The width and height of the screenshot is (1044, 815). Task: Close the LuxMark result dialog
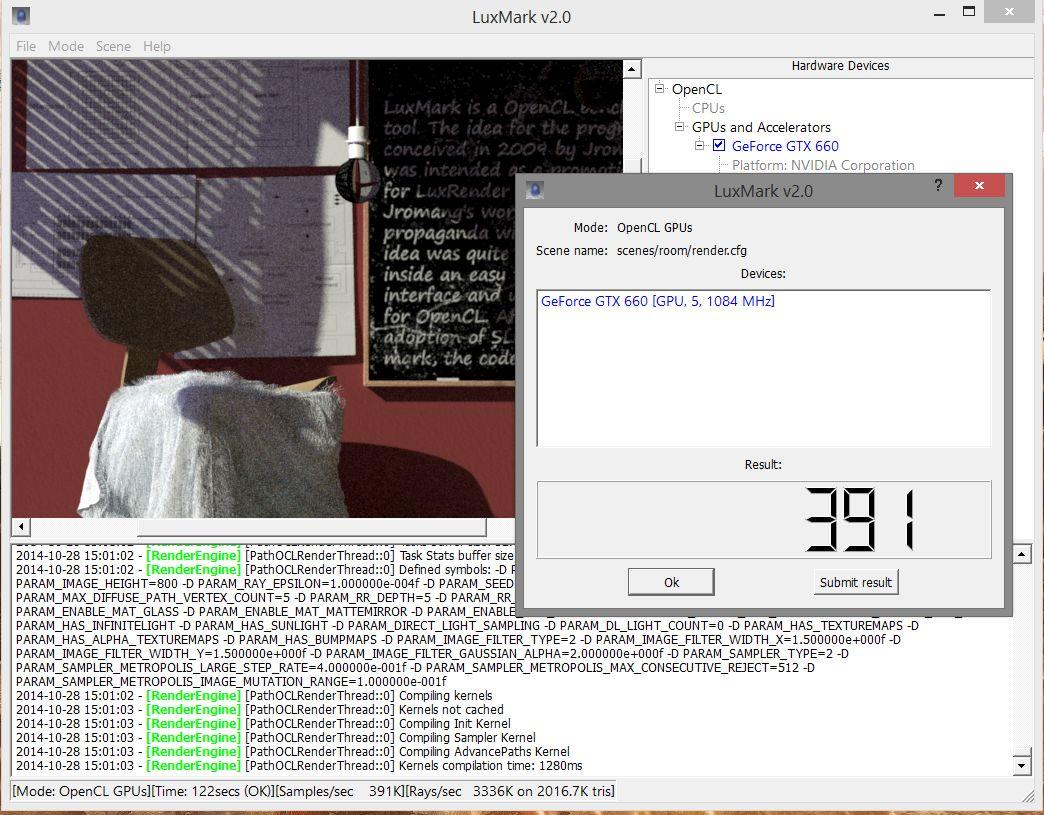979,186
